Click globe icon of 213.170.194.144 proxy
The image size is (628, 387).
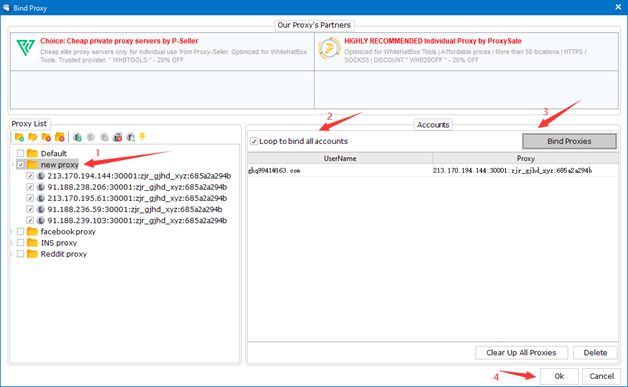[x=40, y=176]
